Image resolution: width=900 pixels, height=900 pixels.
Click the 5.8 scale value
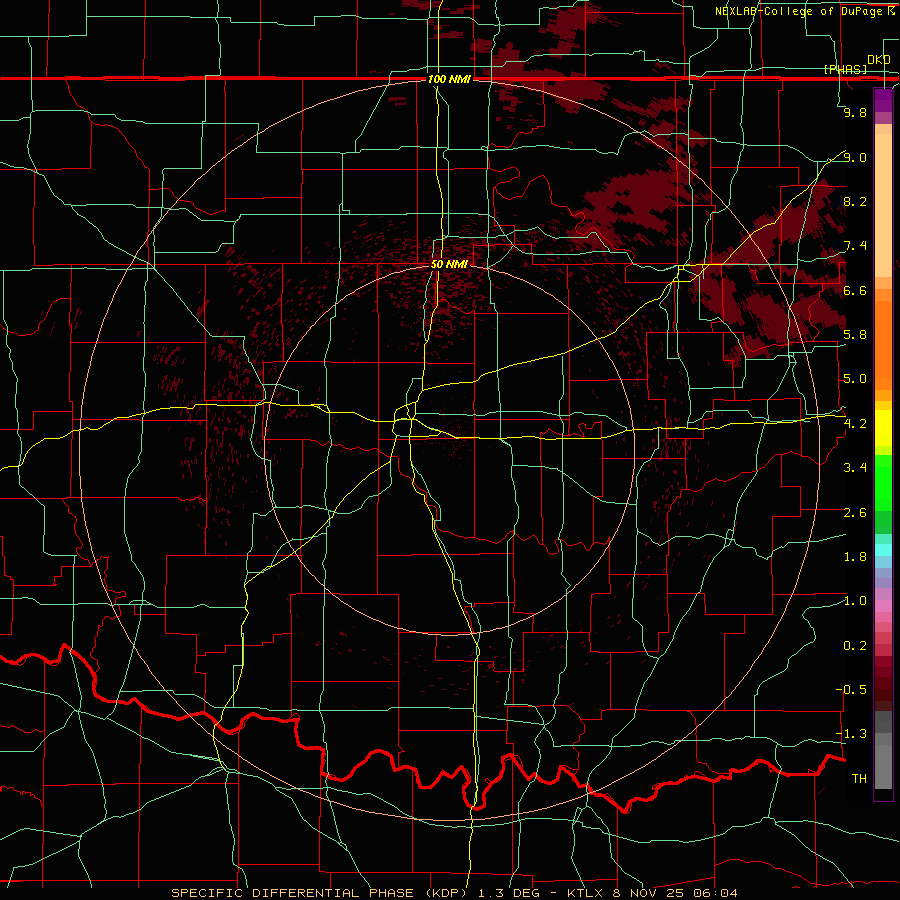[x=855, y=335]
